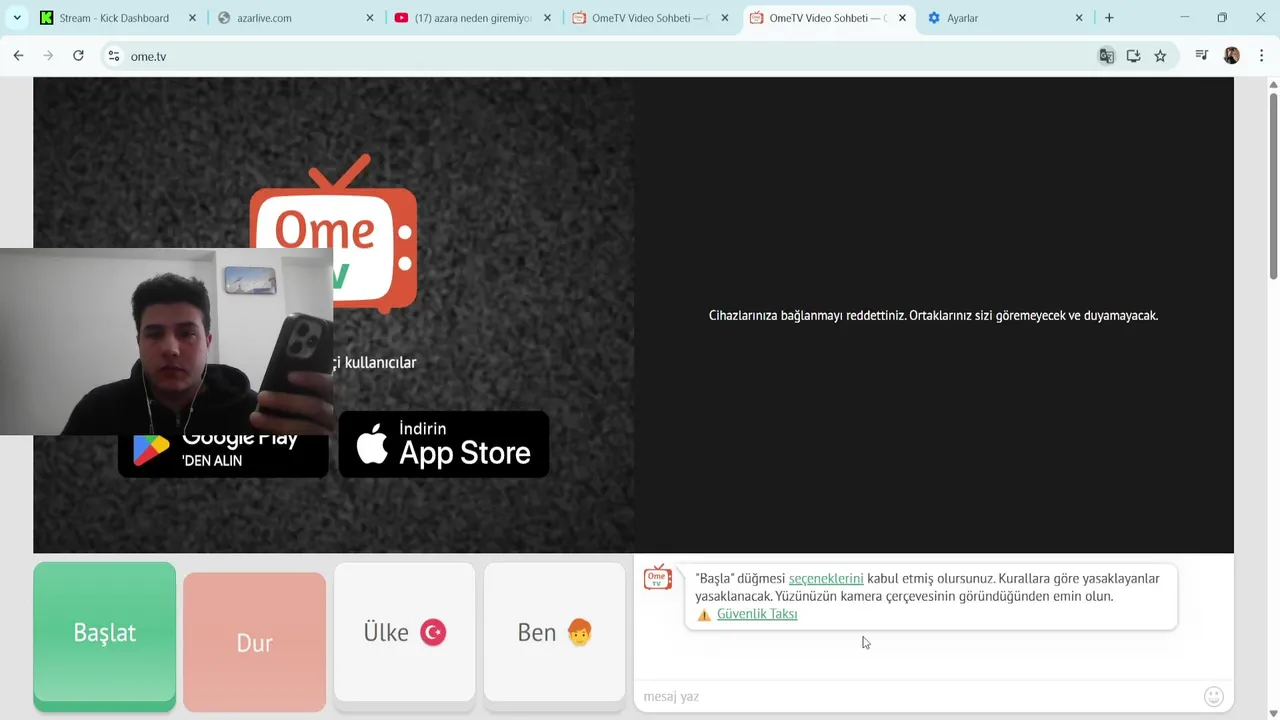Image resolution: width=1280 pixels, height=720 pixels.
Task: Open a new browser tab
Action: (x=1109, y=18)
